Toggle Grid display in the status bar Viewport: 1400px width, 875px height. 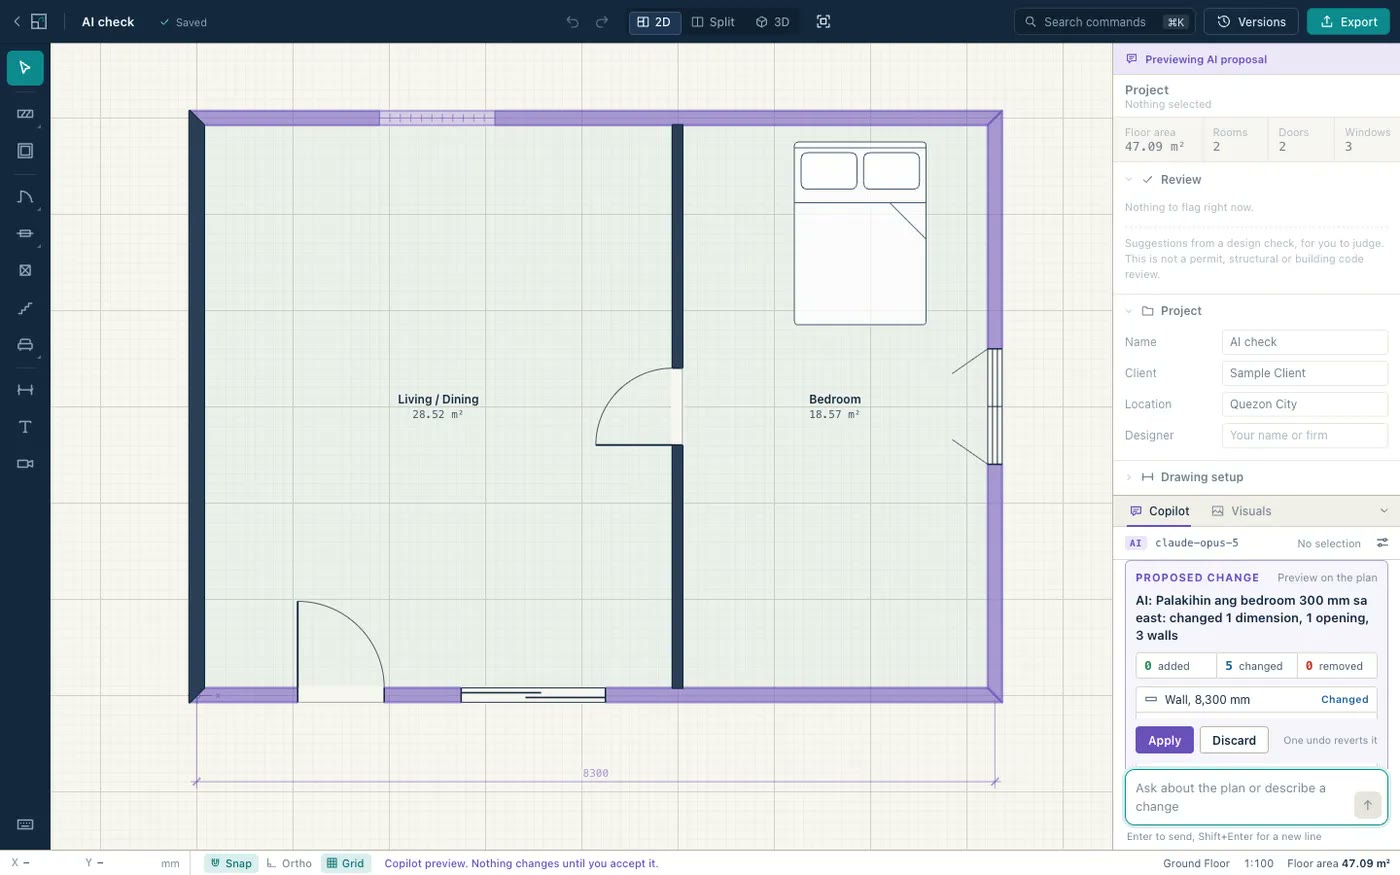(x=346, y=863)
